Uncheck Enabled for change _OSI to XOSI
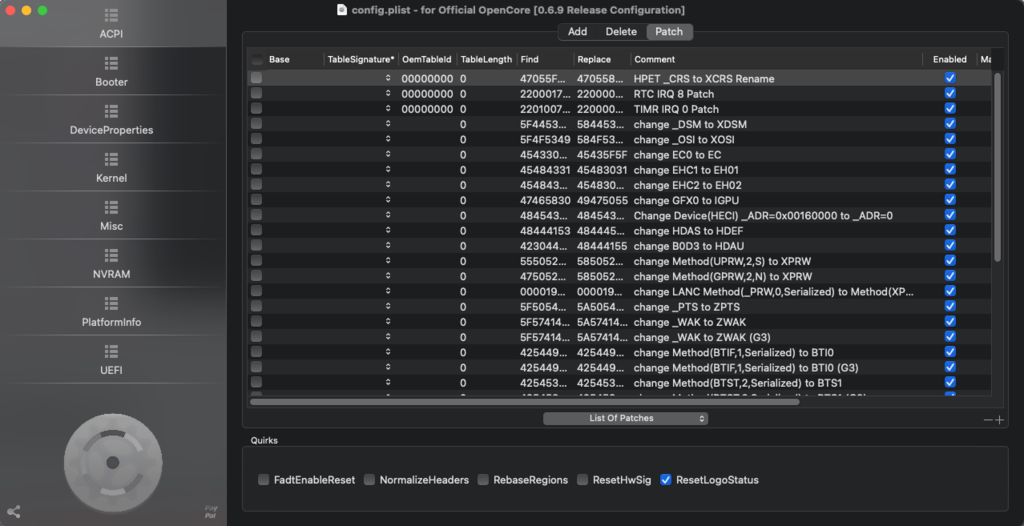 950,139
